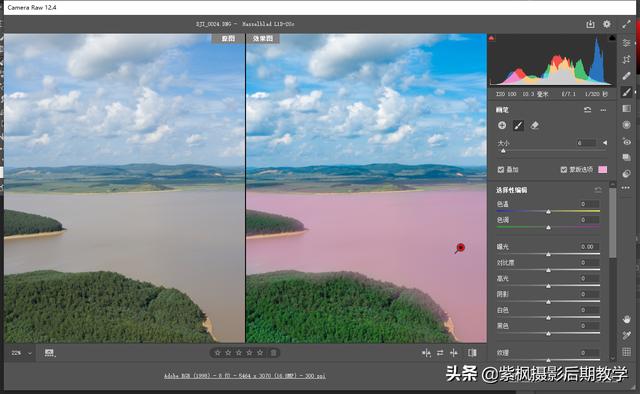This screenshot has width=640, height=394.
Task: Expand brush size options triangle
Action: click(605, 143)
